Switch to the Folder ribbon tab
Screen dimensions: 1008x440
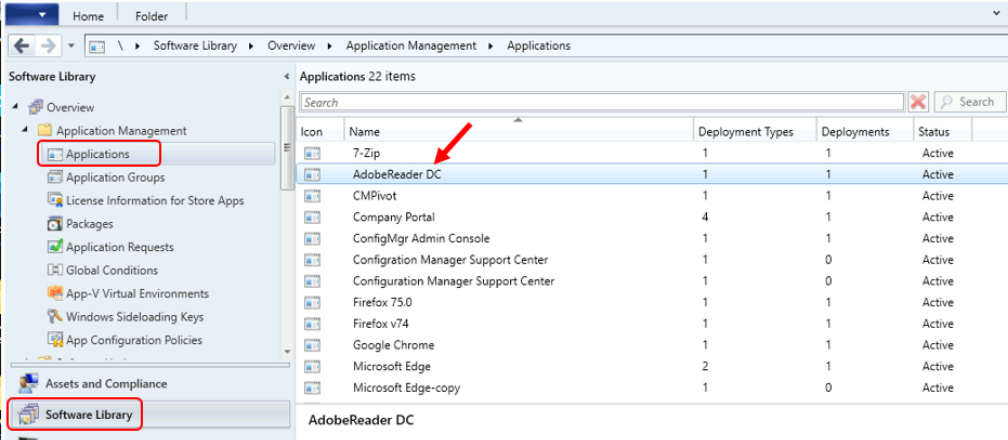(152, 17)
